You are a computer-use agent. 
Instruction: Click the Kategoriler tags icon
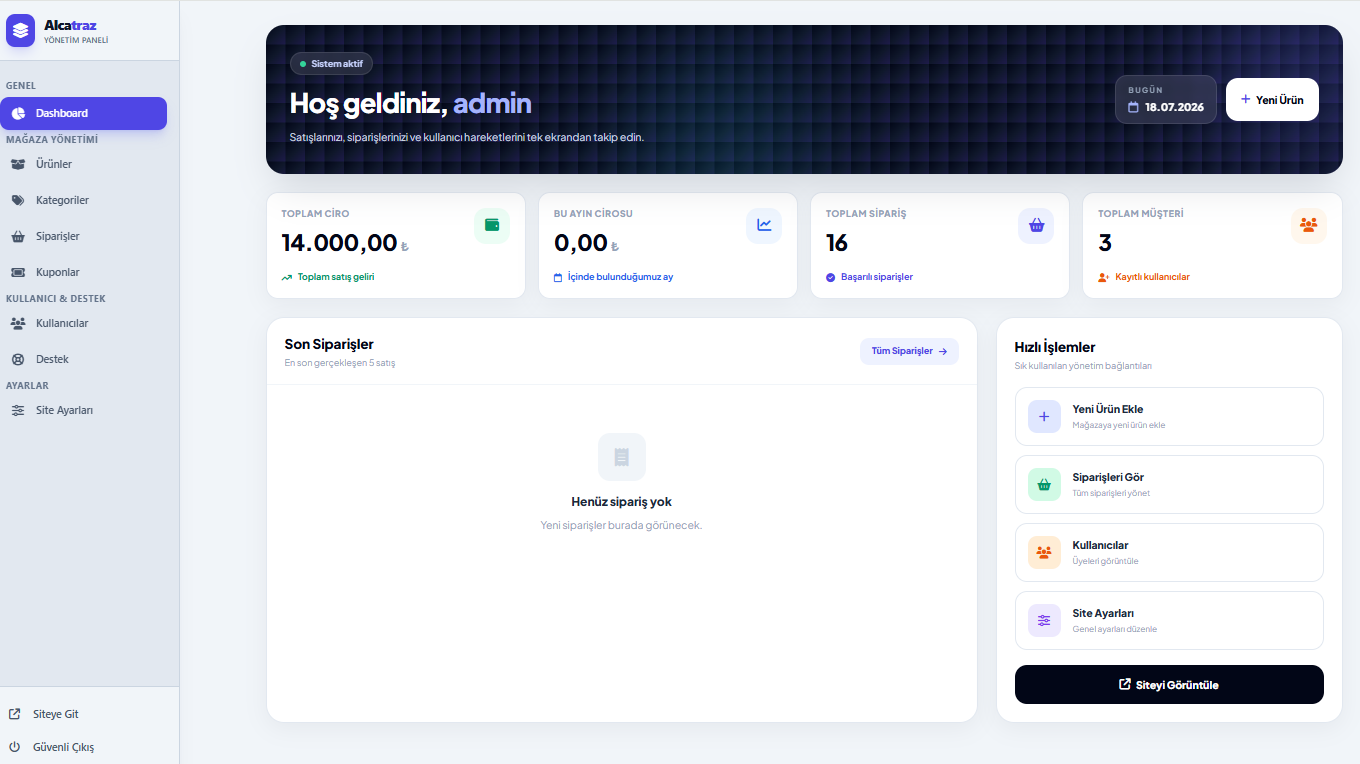pos(18,200)
